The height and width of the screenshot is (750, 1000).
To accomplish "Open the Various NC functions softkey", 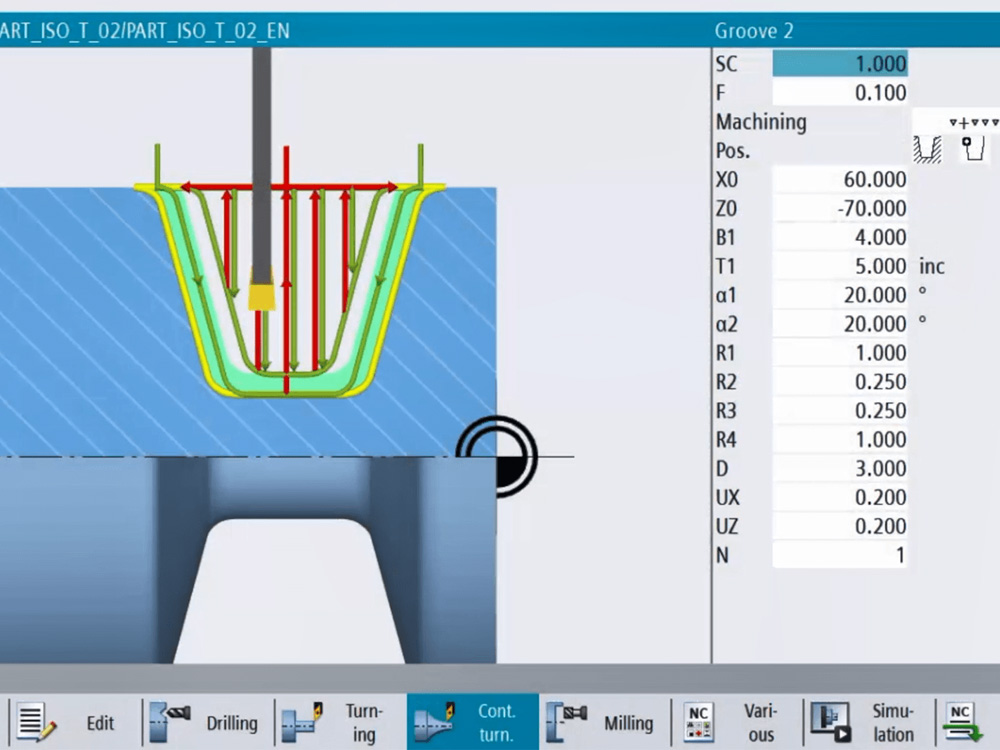I will [x=738, y=722].
